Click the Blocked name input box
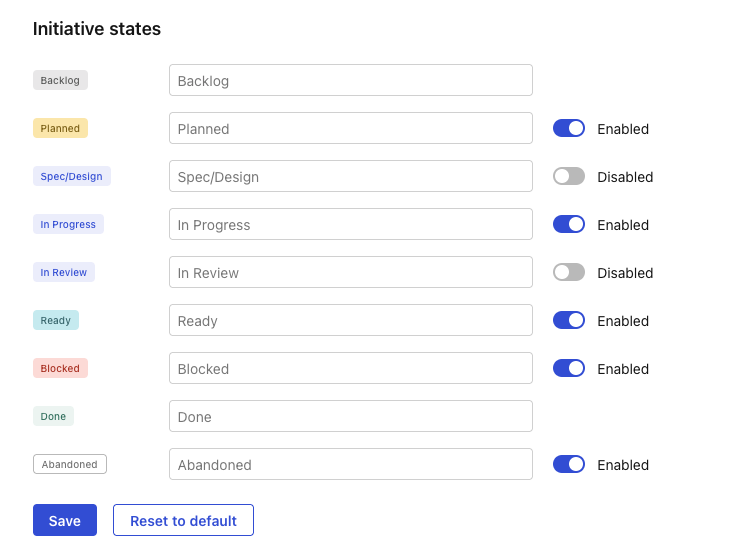This screenshot has height=559, width=730. tap(350, 368)
